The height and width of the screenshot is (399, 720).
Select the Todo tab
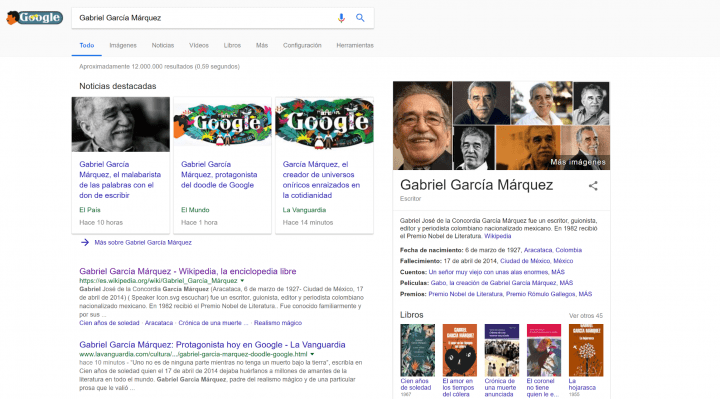coord(87,45)
